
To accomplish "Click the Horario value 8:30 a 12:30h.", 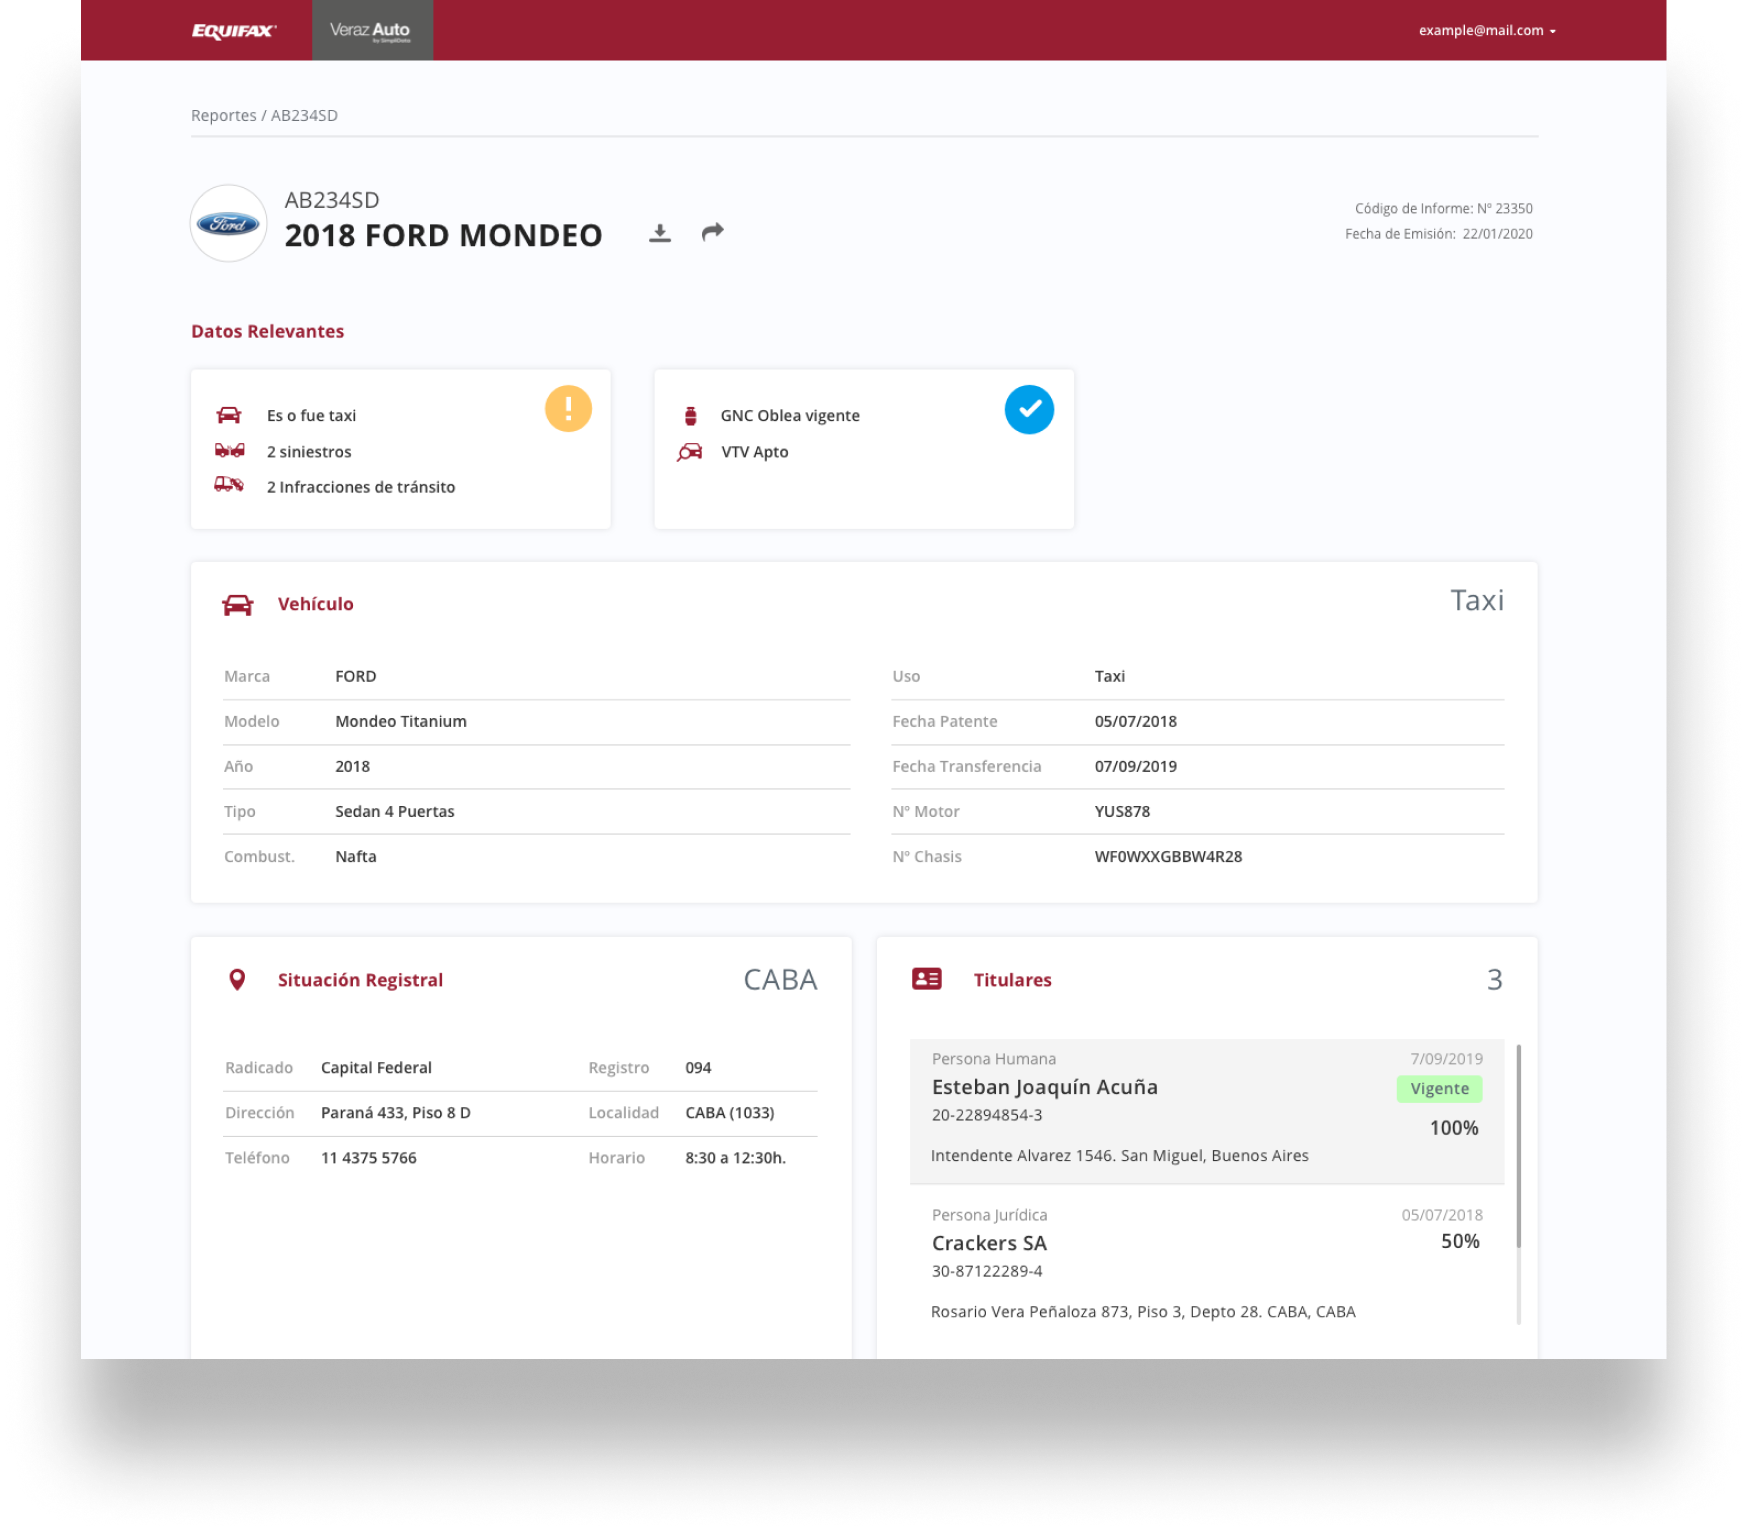I will [736, 1157].
